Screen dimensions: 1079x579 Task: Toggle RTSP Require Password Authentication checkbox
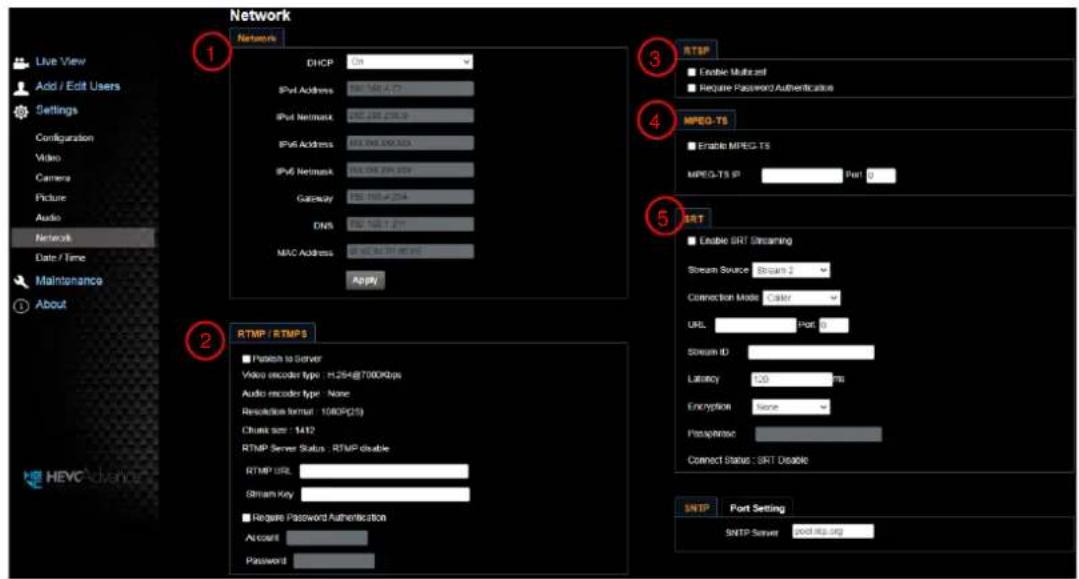tap(692, 88)
